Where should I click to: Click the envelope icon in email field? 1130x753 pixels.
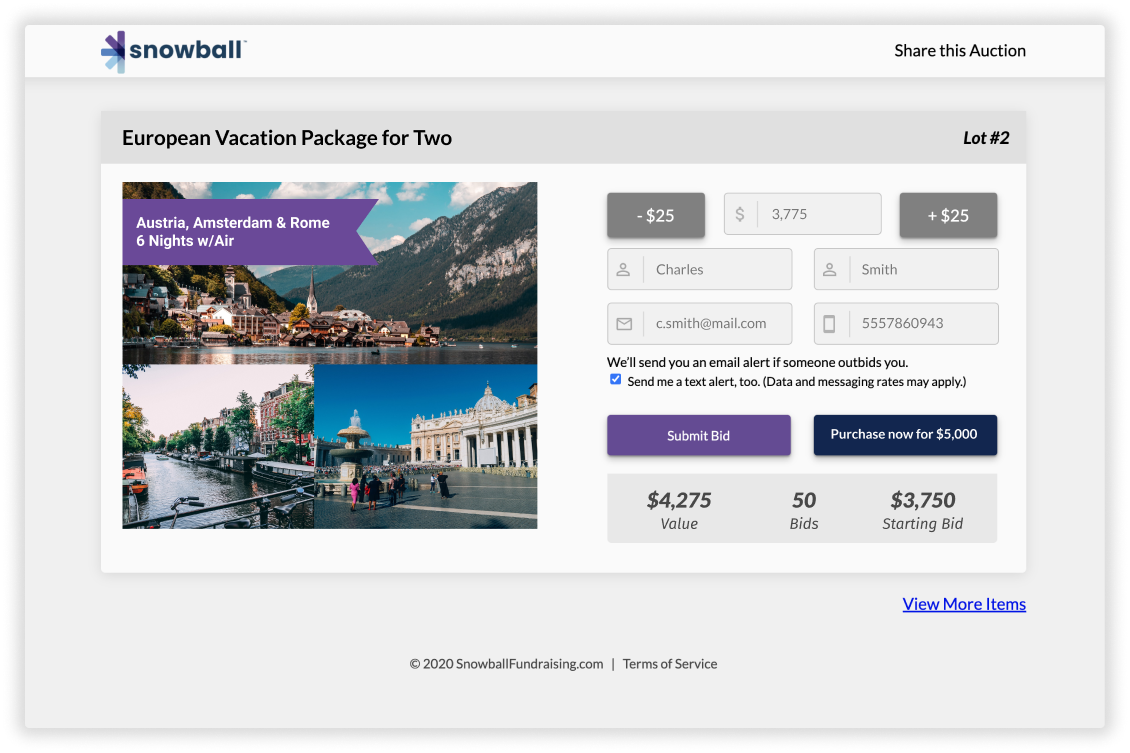point(624,324)
